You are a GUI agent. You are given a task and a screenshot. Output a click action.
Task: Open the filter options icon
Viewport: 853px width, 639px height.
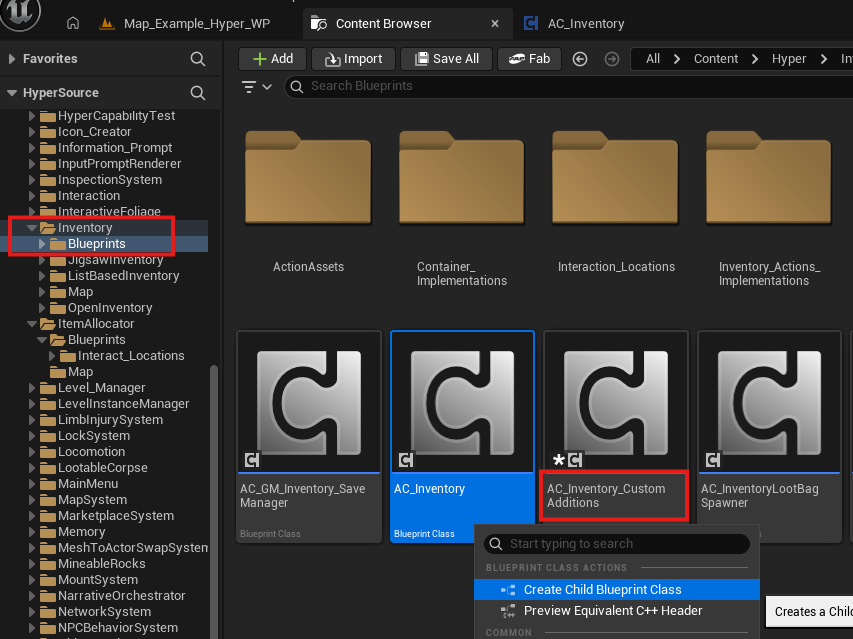(x=256, y=86)
